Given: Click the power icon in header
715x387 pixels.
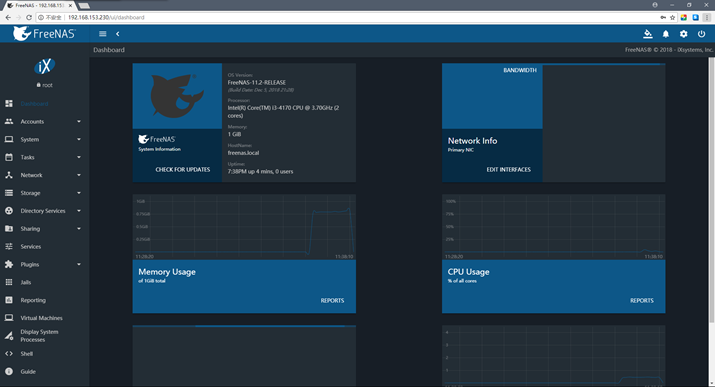Looking at the screenshot, I should click(701, 34).
